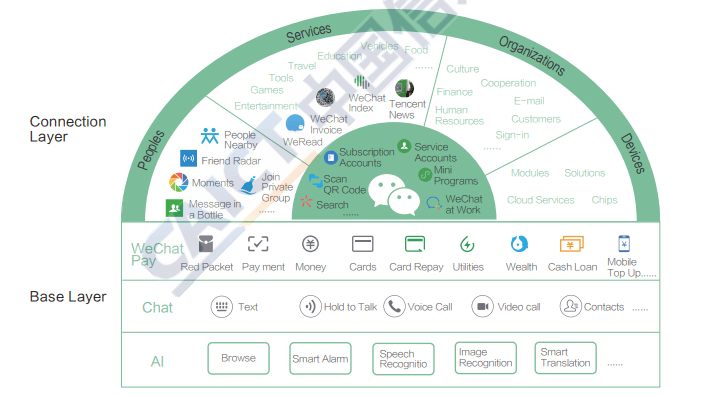Click the Red Packet icon
The width and height of the screenshot is (723, 397).
(x=206, y=243)
